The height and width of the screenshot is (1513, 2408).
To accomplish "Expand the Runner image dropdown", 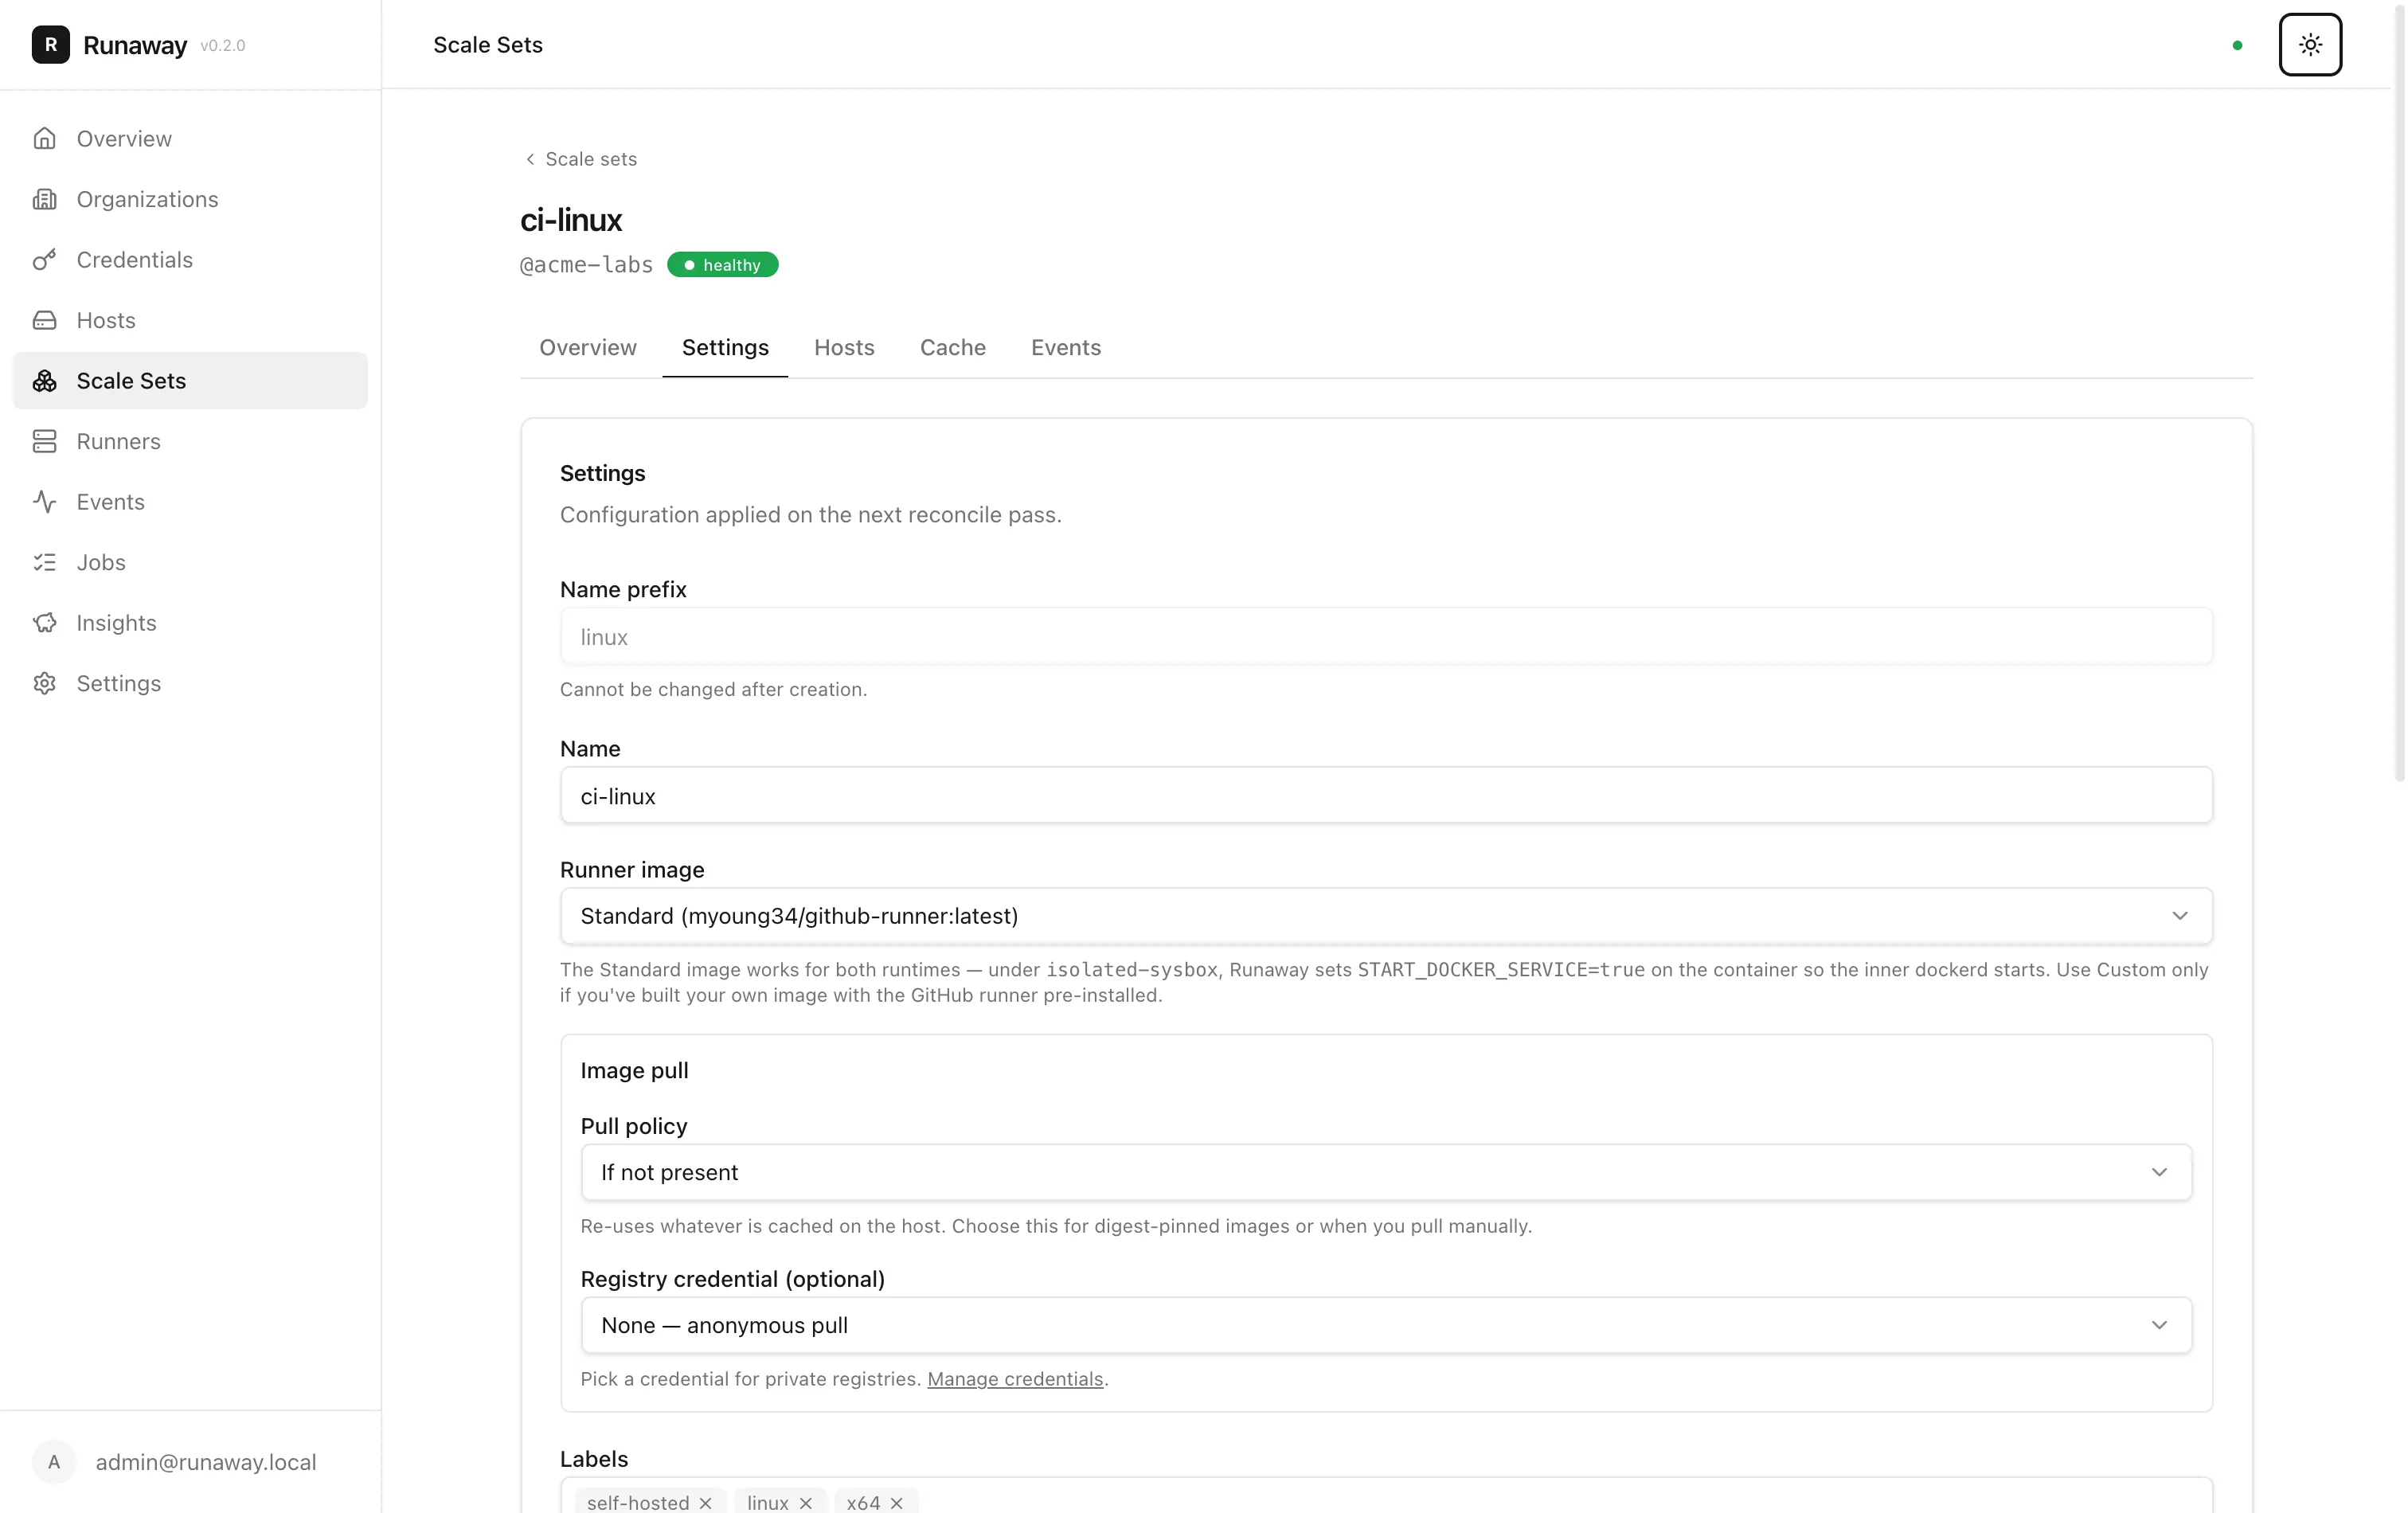I will [1386, 916].
